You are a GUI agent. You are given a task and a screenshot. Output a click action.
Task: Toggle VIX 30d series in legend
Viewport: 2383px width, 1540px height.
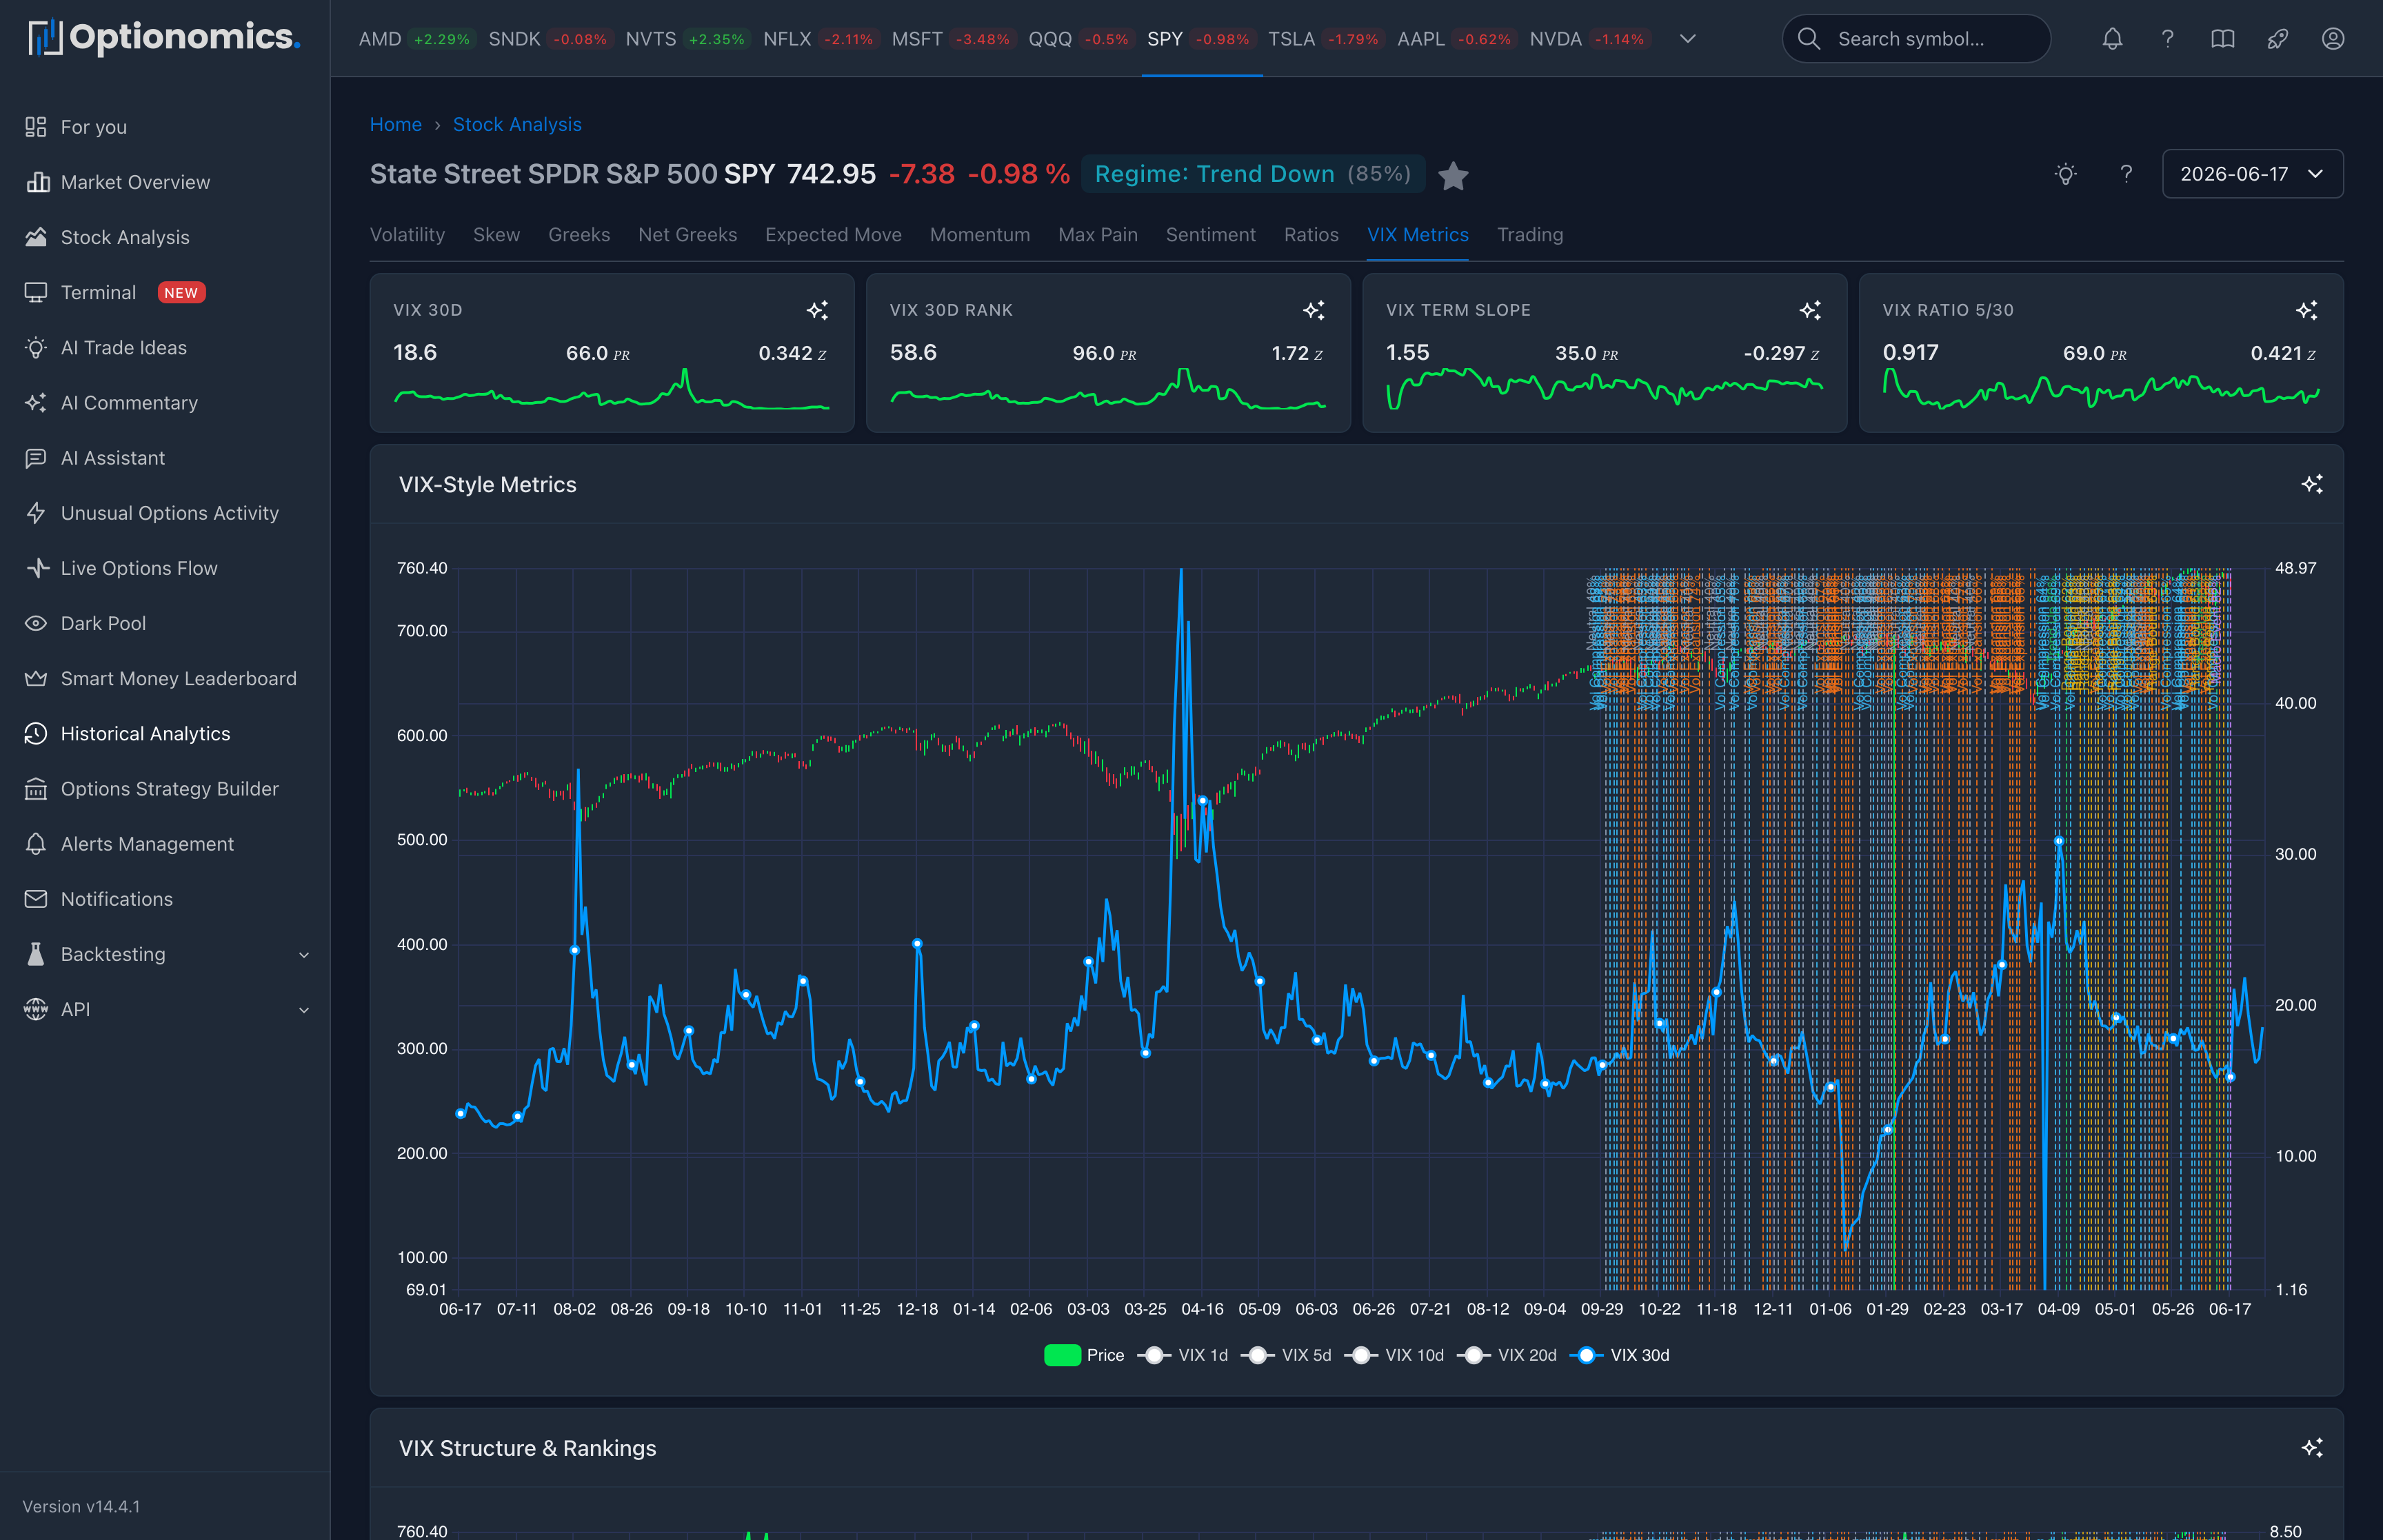(1620, 1355)
